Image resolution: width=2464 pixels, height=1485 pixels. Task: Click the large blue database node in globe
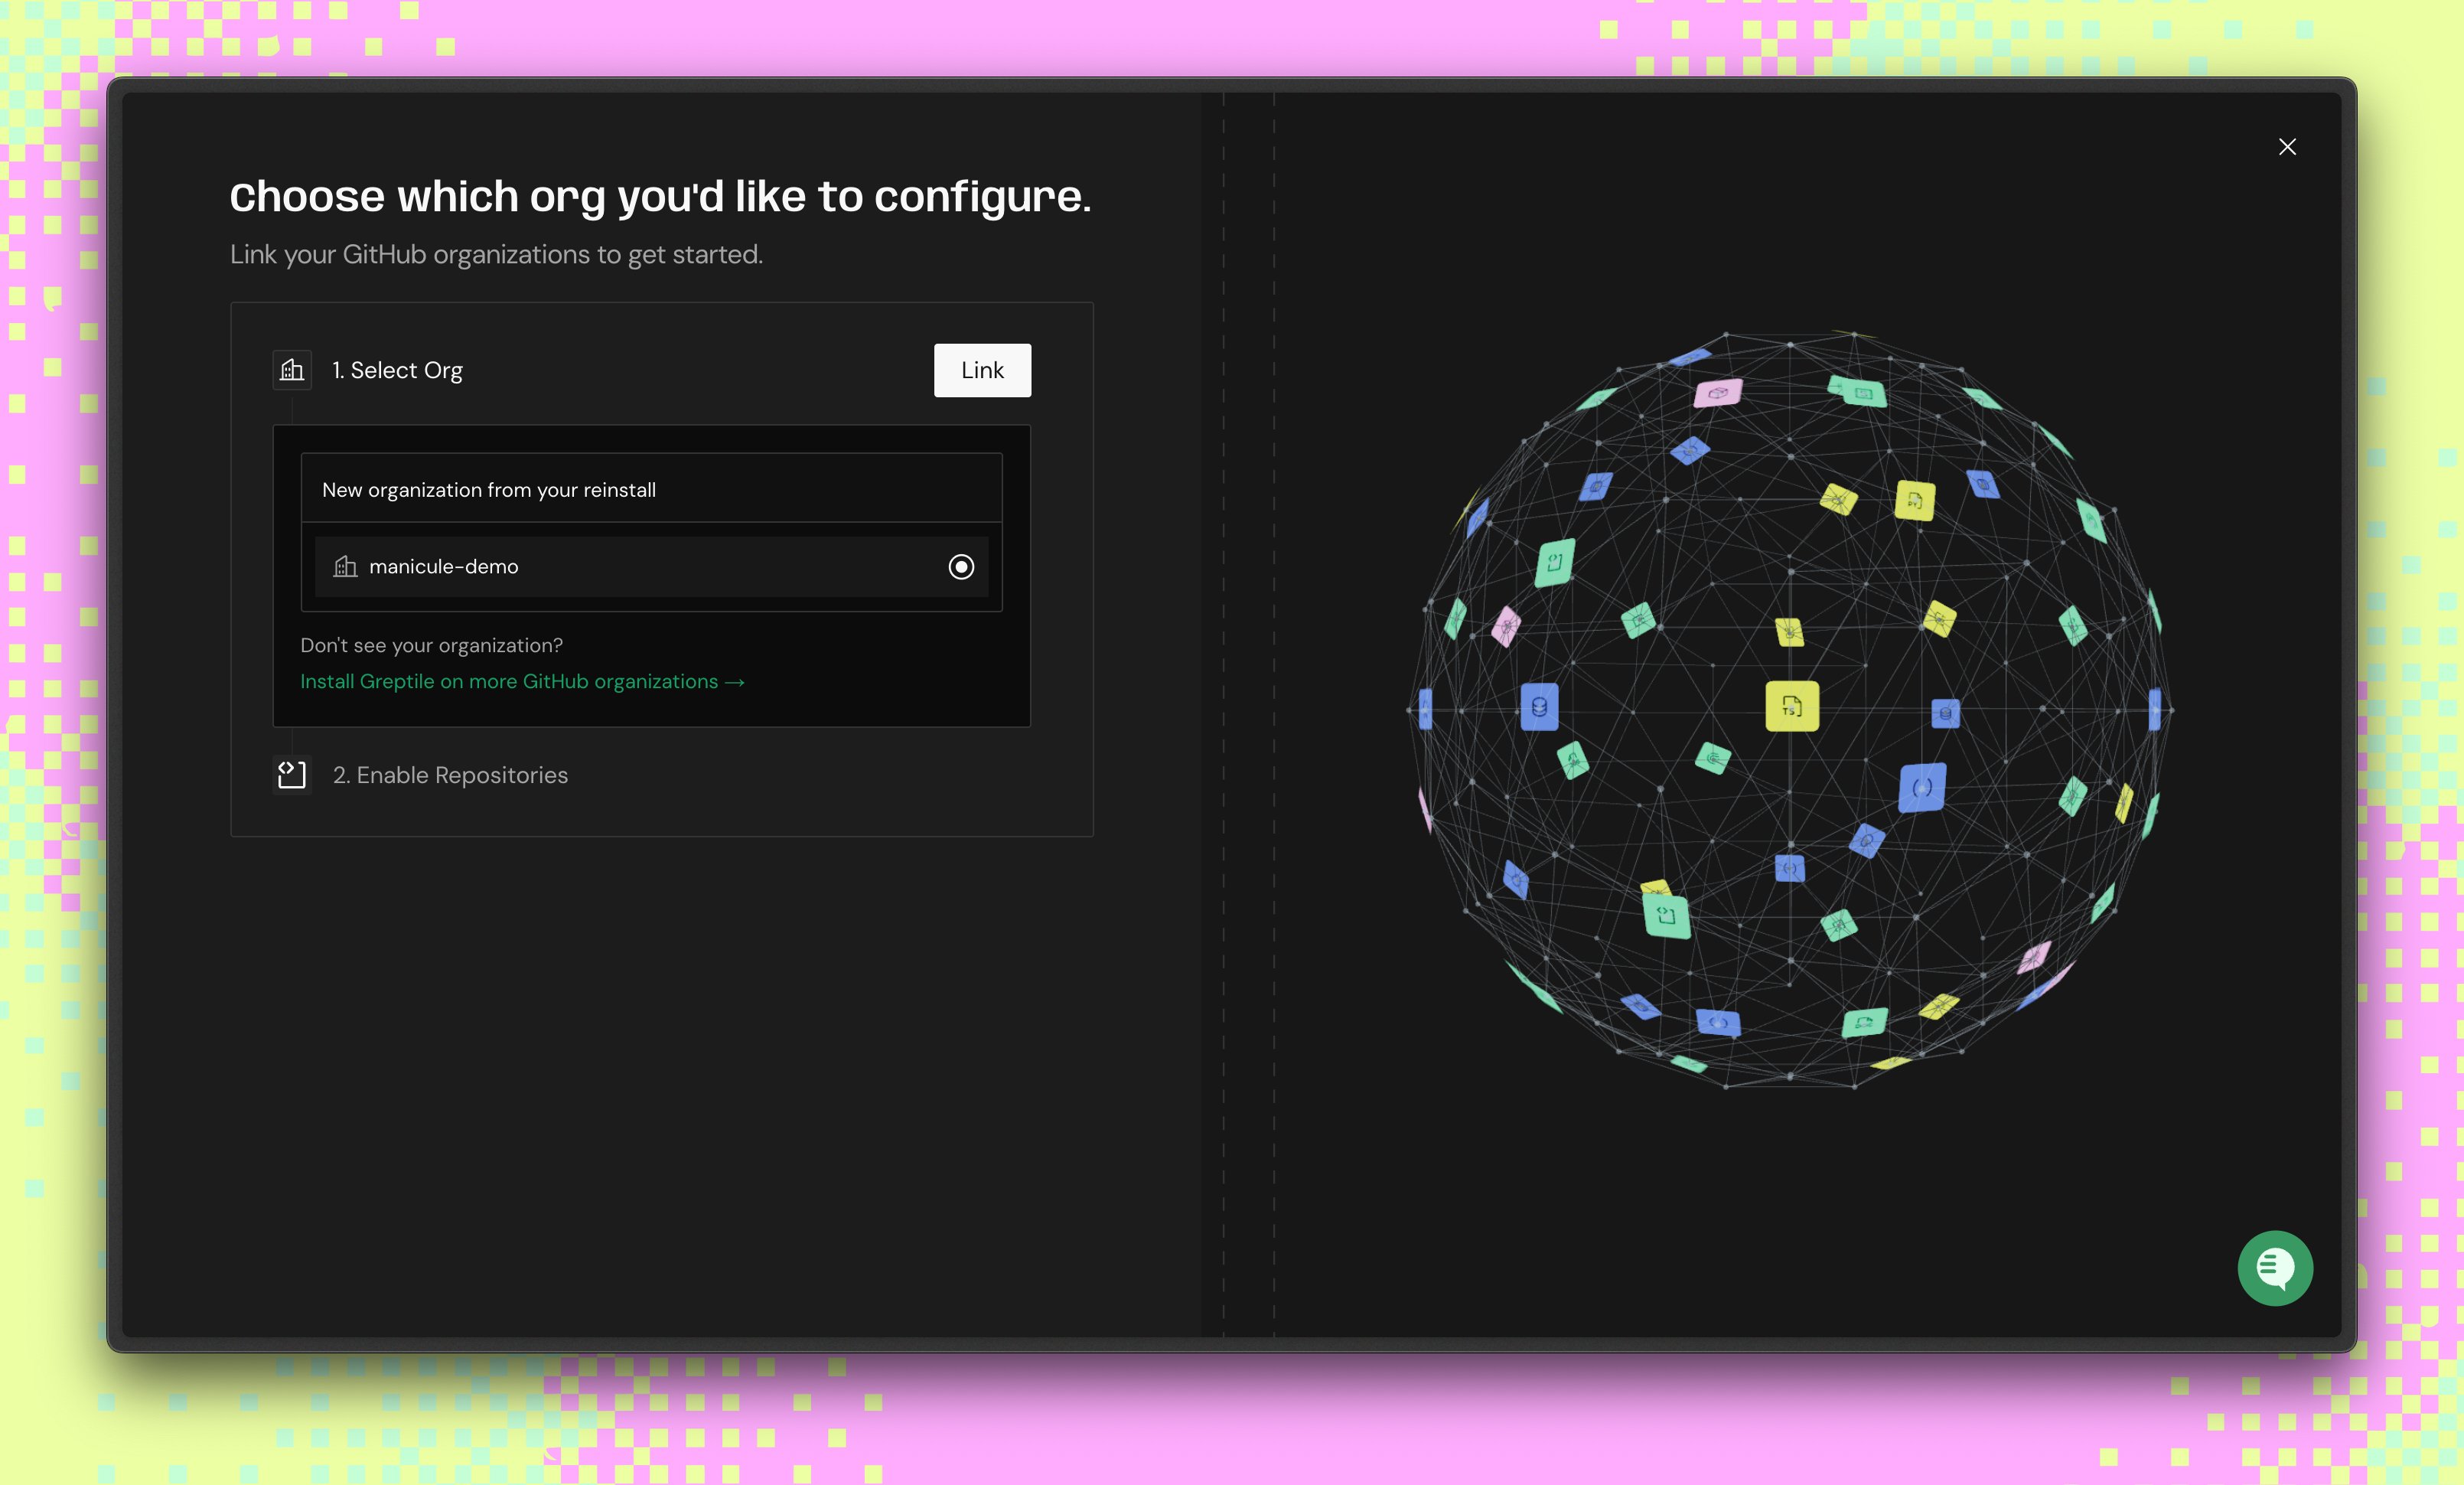[x=1539, y=707]
